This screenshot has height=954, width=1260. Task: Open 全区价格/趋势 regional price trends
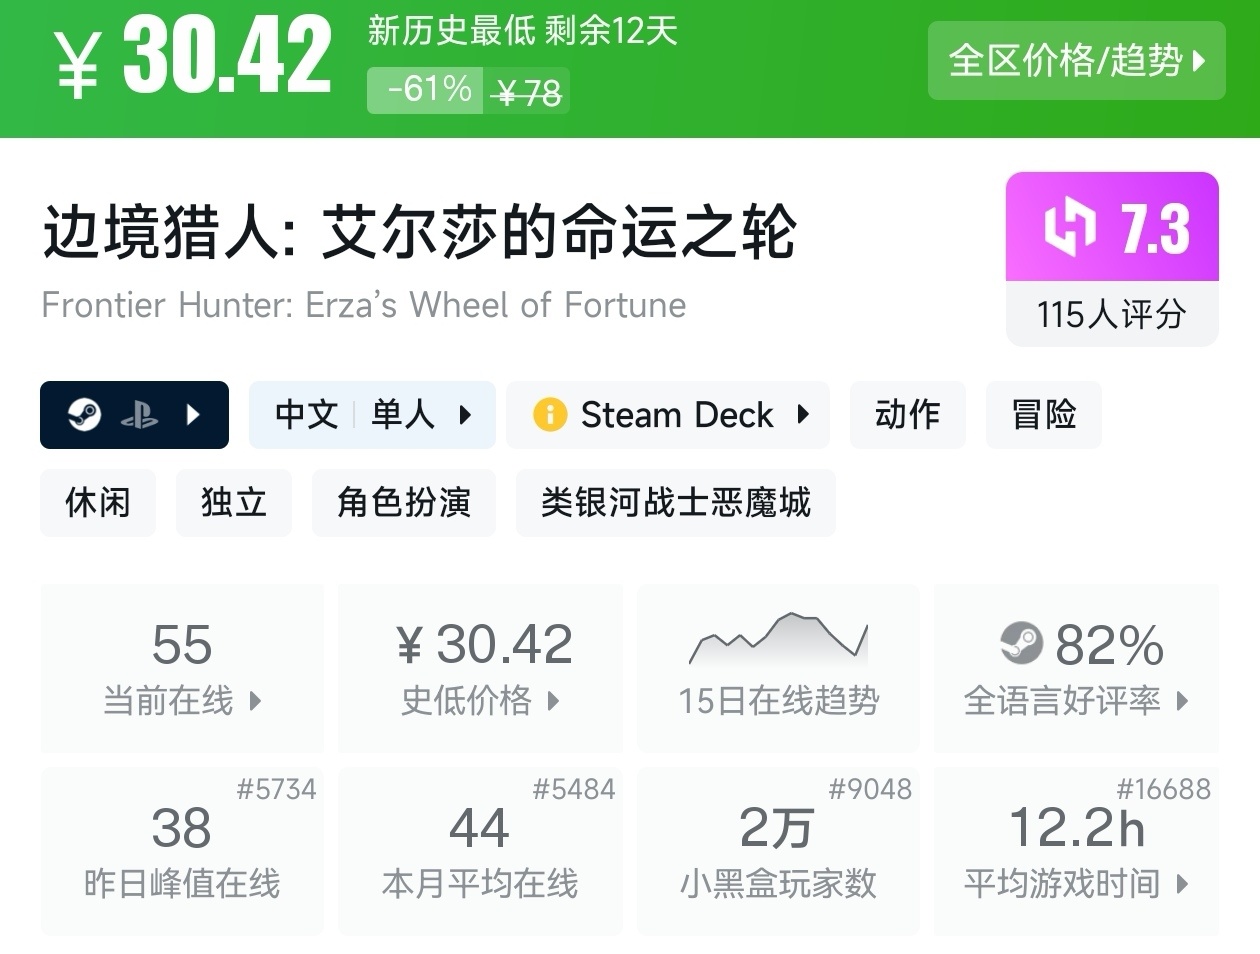coord(1076,61)
